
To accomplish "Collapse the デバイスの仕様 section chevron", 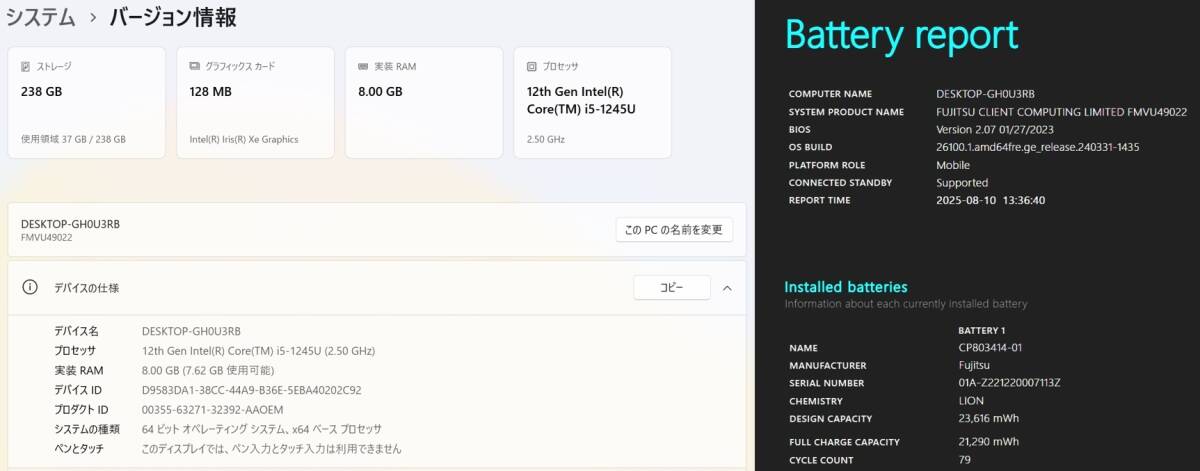I will [727, 288].
